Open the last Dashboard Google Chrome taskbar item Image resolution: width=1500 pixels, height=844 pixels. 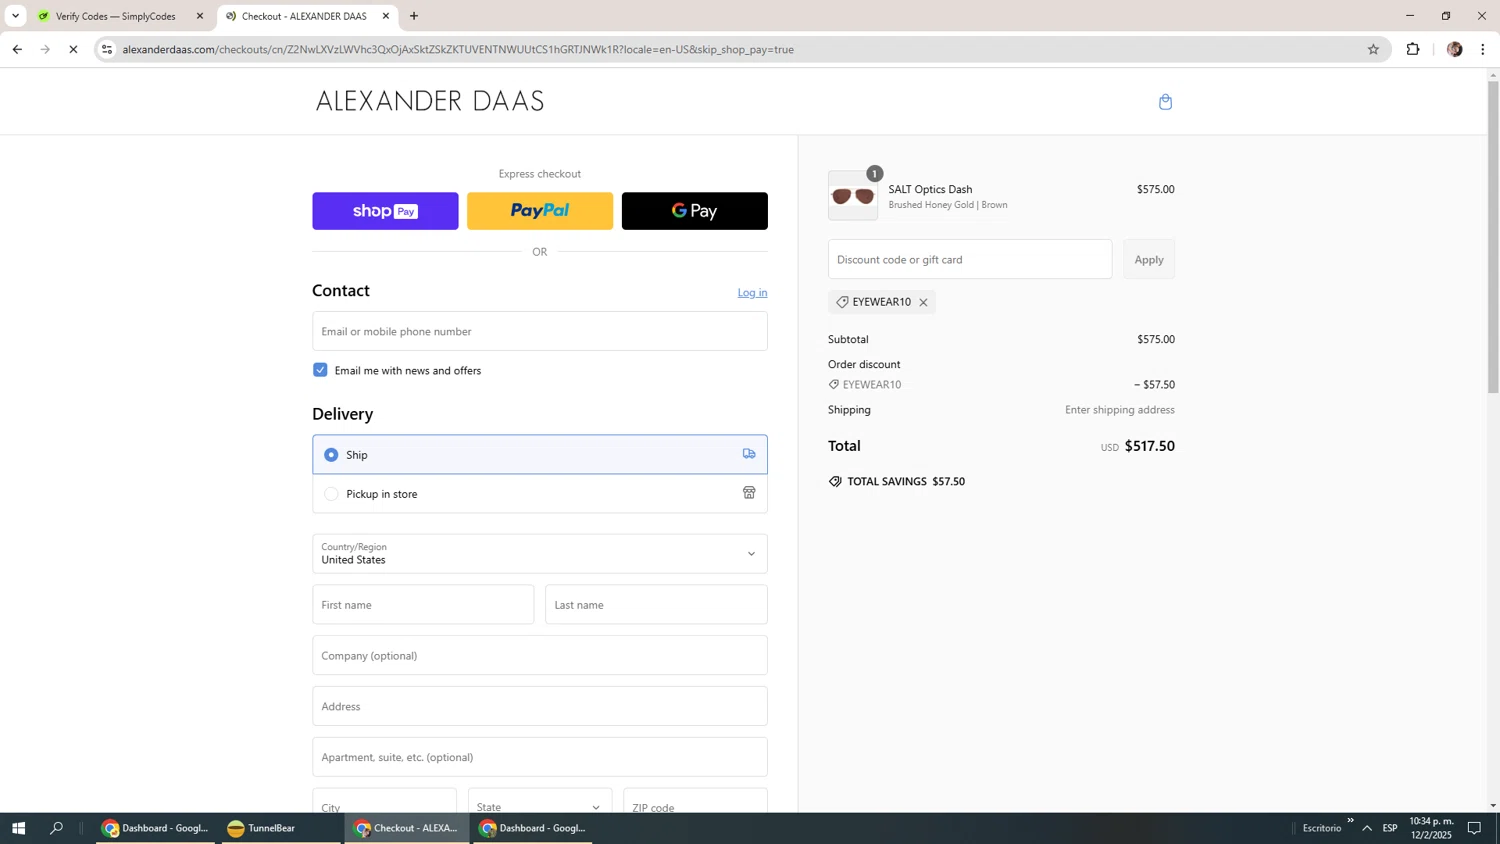(533, 828)
